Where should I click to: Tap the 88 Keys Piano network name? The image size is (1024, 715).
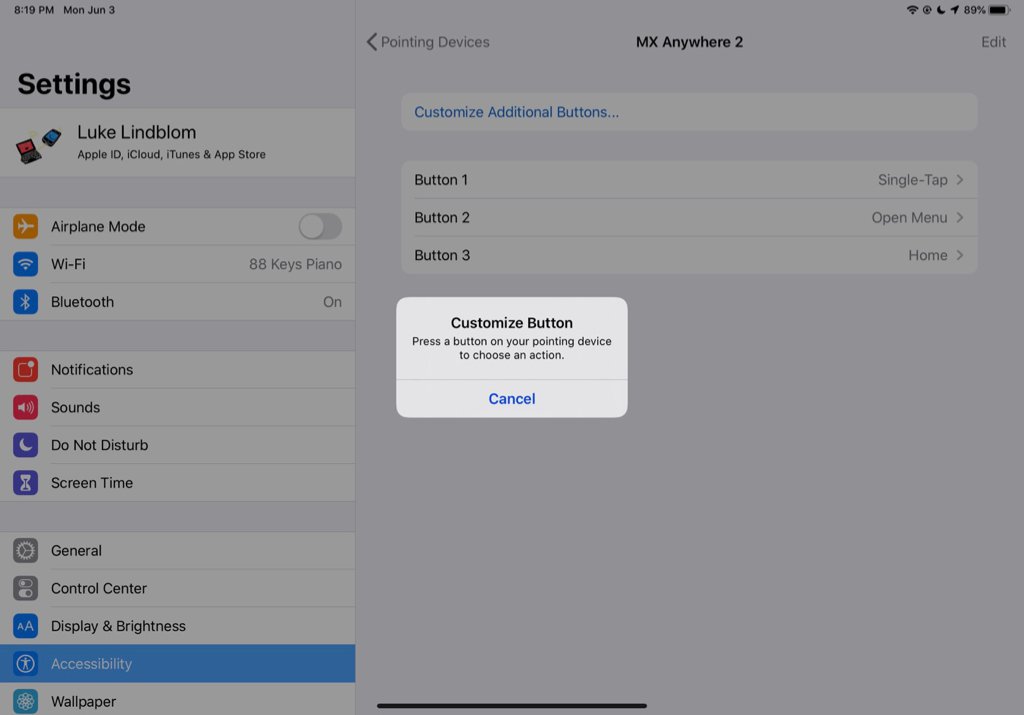[x=295, y=264]
